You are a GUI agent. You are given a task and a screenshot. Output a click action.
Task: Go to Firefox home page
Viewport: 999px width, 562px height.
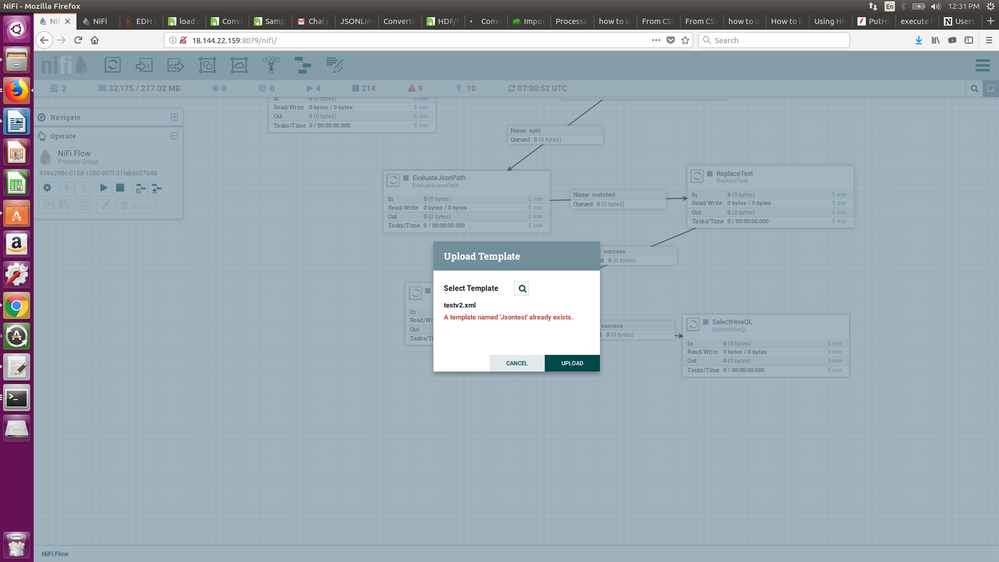[94, 40]
